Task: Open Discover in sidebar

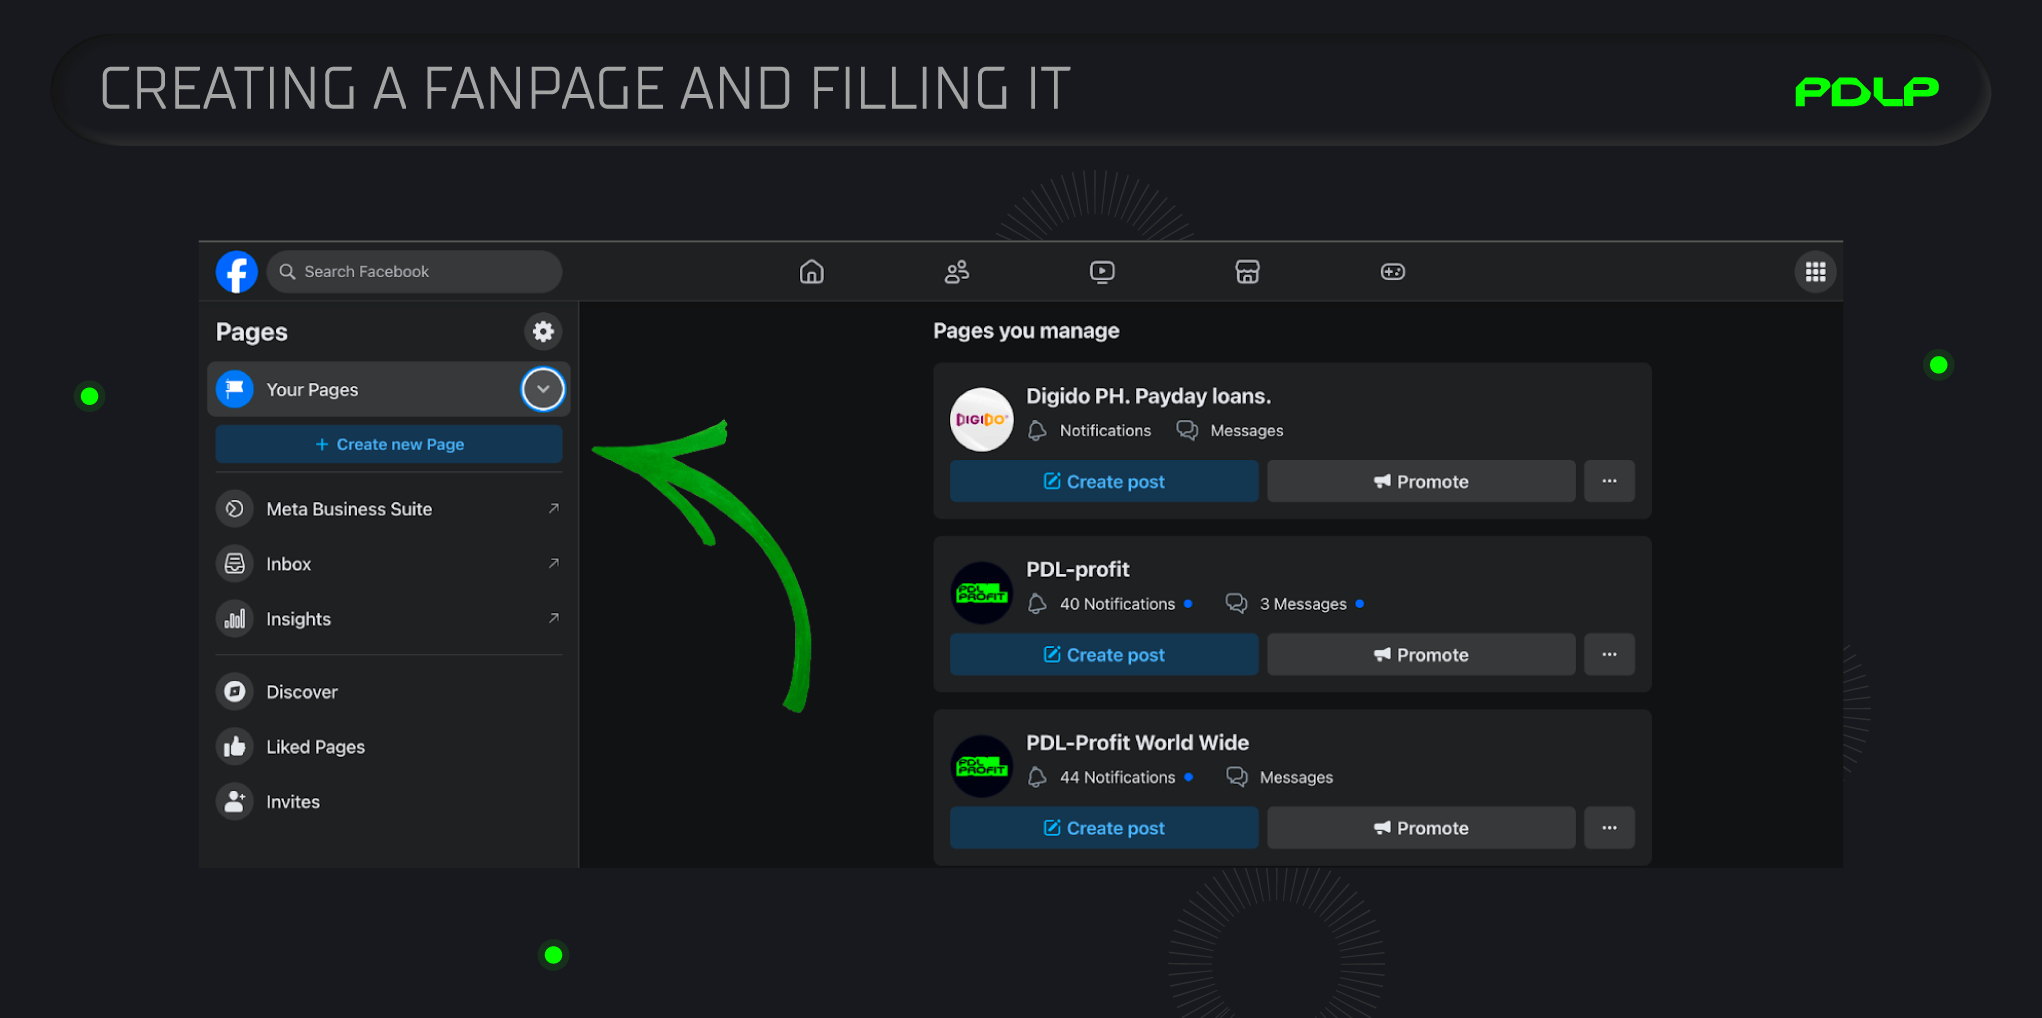Action: pos(388,692)
